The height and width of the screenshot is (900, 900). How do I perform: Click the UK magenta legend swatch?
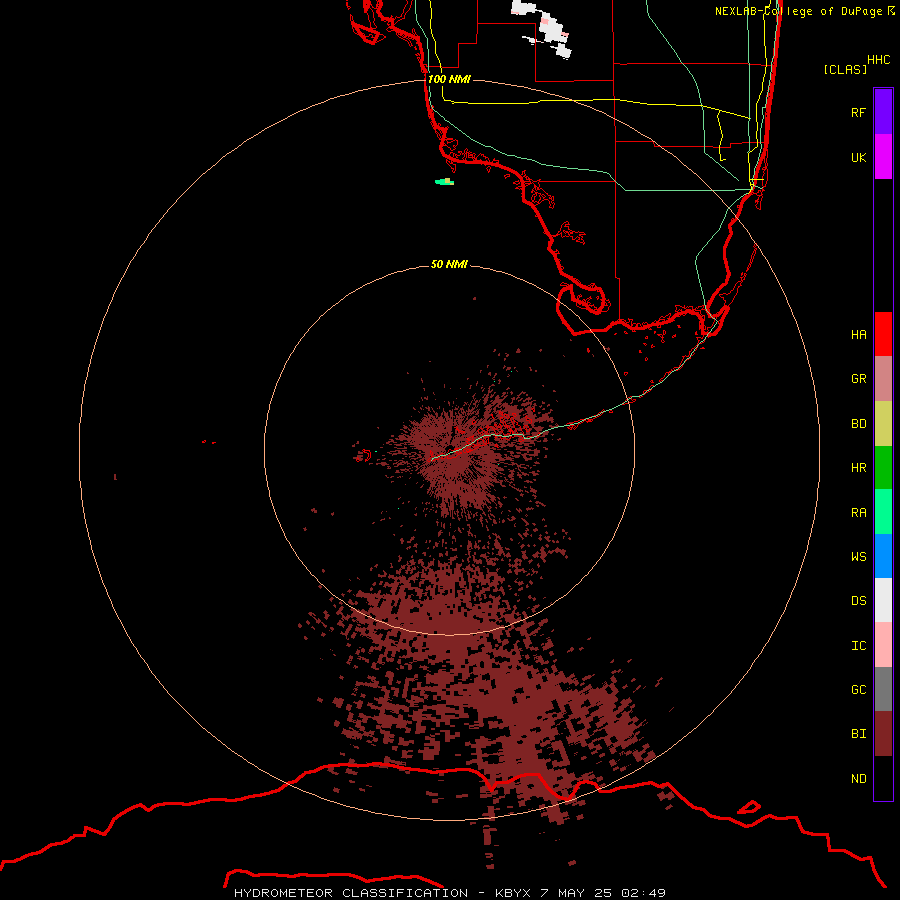pyautogui.click(x=883, y=157)
